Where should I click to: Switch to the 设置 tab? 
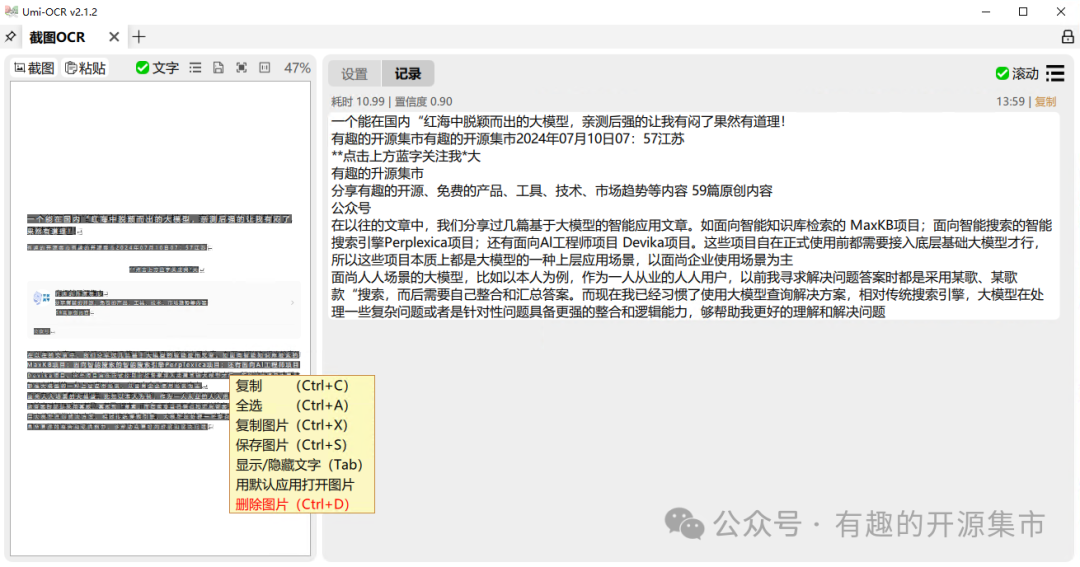(355, 74)
